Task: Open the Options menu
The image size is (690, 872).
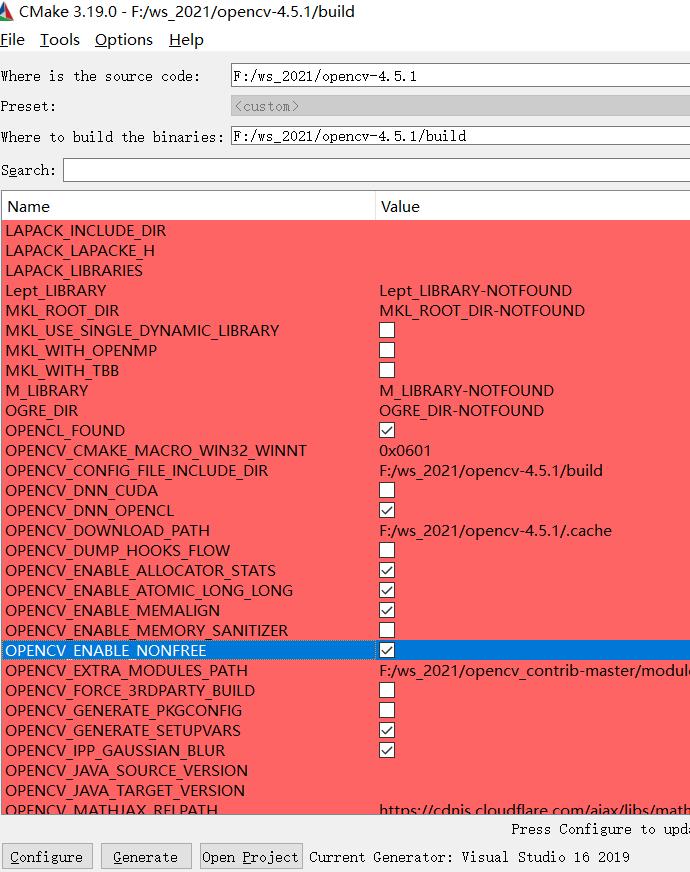Action: click(x=123, y=40)
